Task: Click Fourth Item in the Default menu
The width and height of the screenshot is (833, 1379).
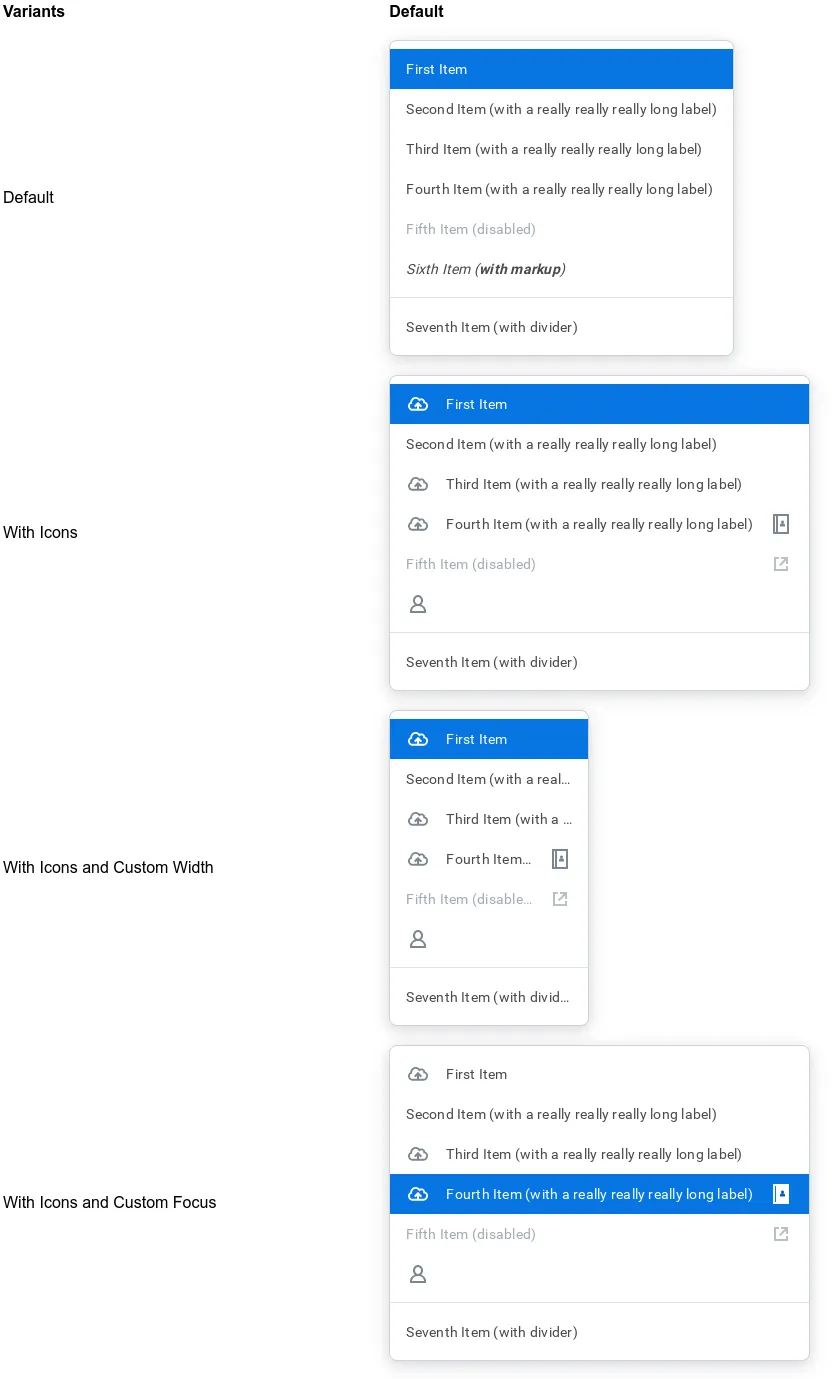Action: pyautogui.click(x=561, y=189)
